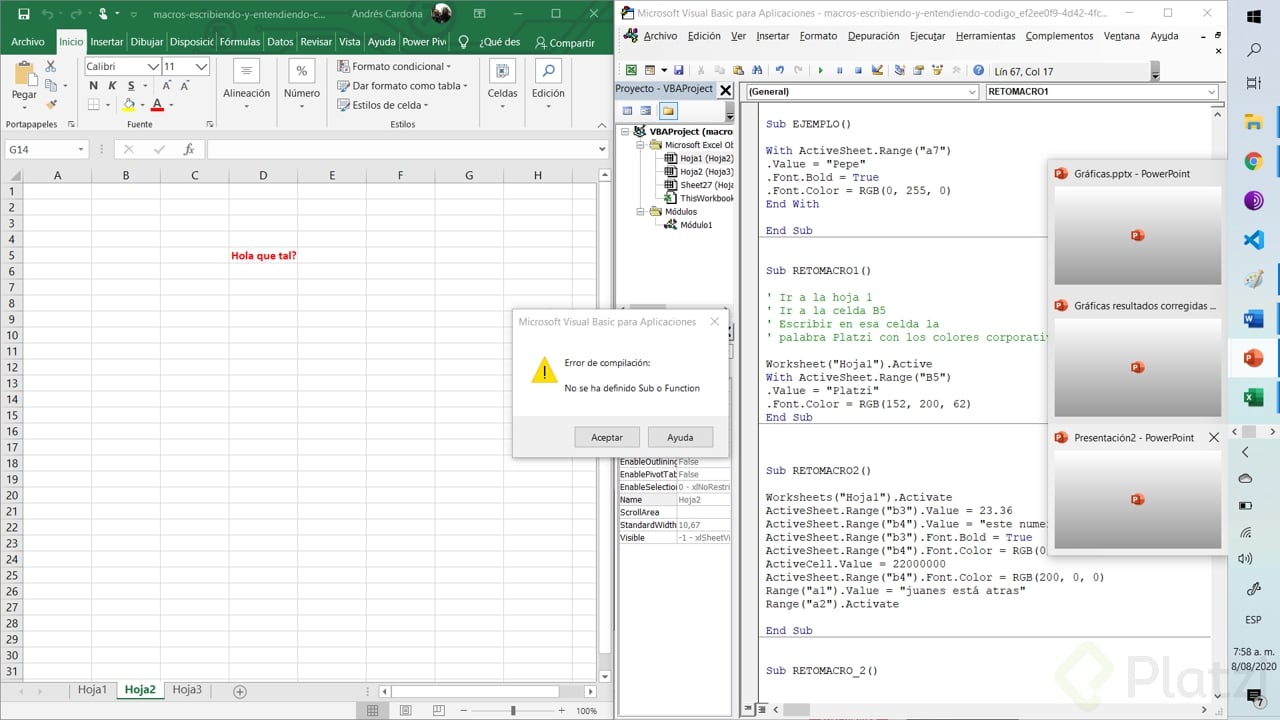Save the workbook from Excel's quick access toolbar
This screenshot has width=1280, height=720.
[24, 15]
